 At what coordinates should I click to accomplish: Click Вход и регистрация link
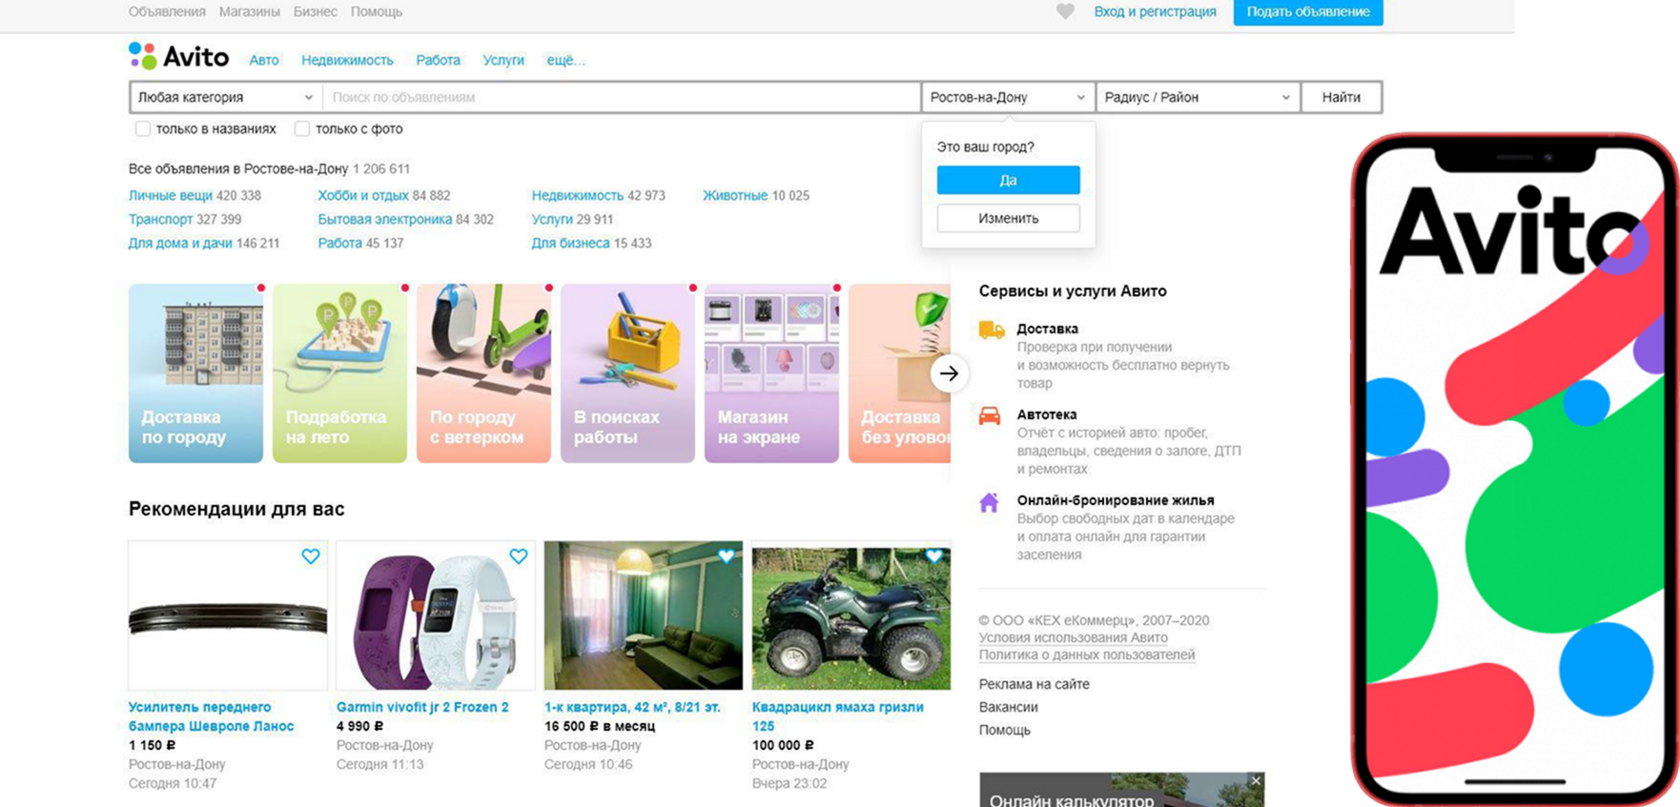point(1155,12)
